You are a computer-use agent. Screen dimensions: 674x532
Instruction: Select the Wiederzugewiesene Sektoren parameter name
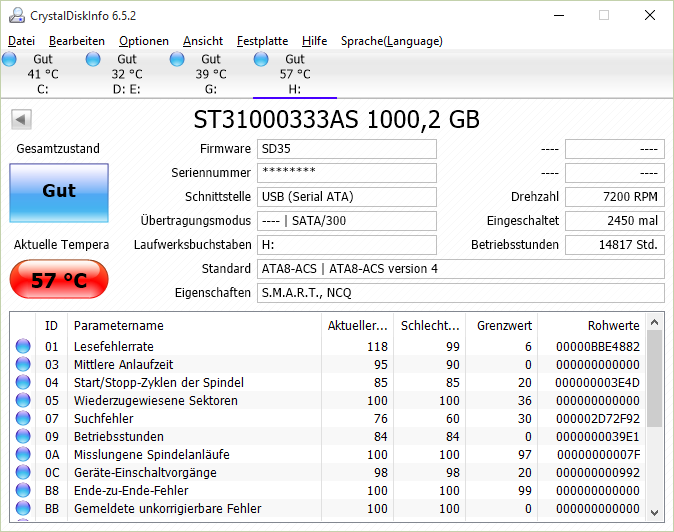[156, 401]
